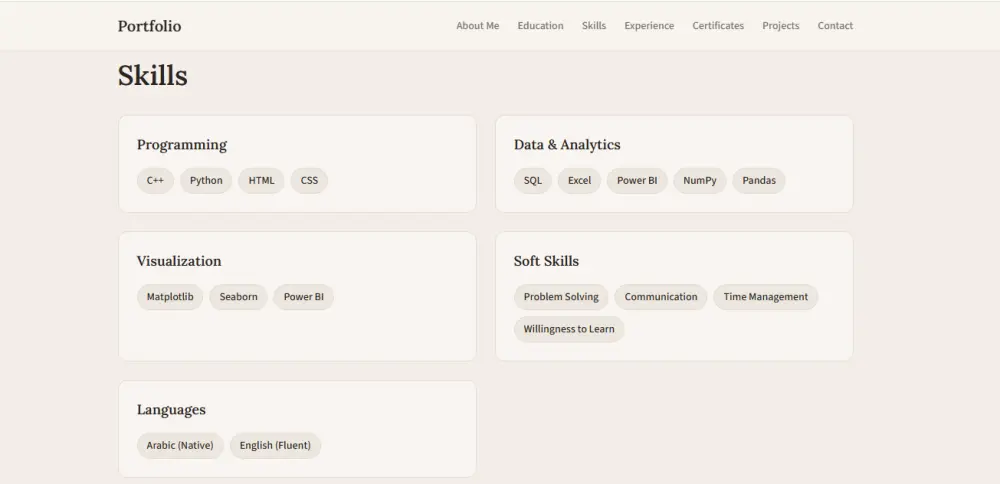Select the Matplotlib tag under Visualization
The image size is (1000, 484).
pos(170,297)
